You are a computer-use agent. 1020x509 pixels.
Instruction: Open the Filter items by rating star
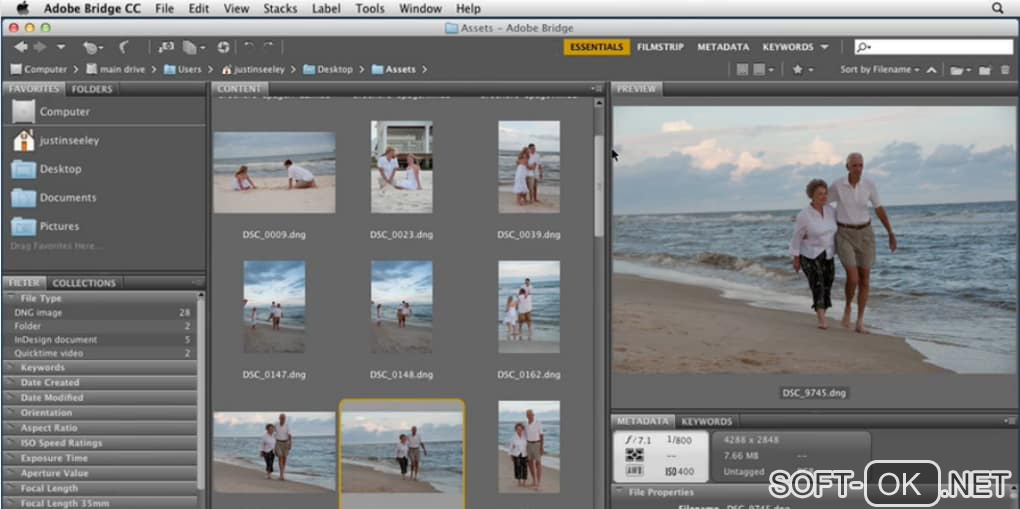797,70
